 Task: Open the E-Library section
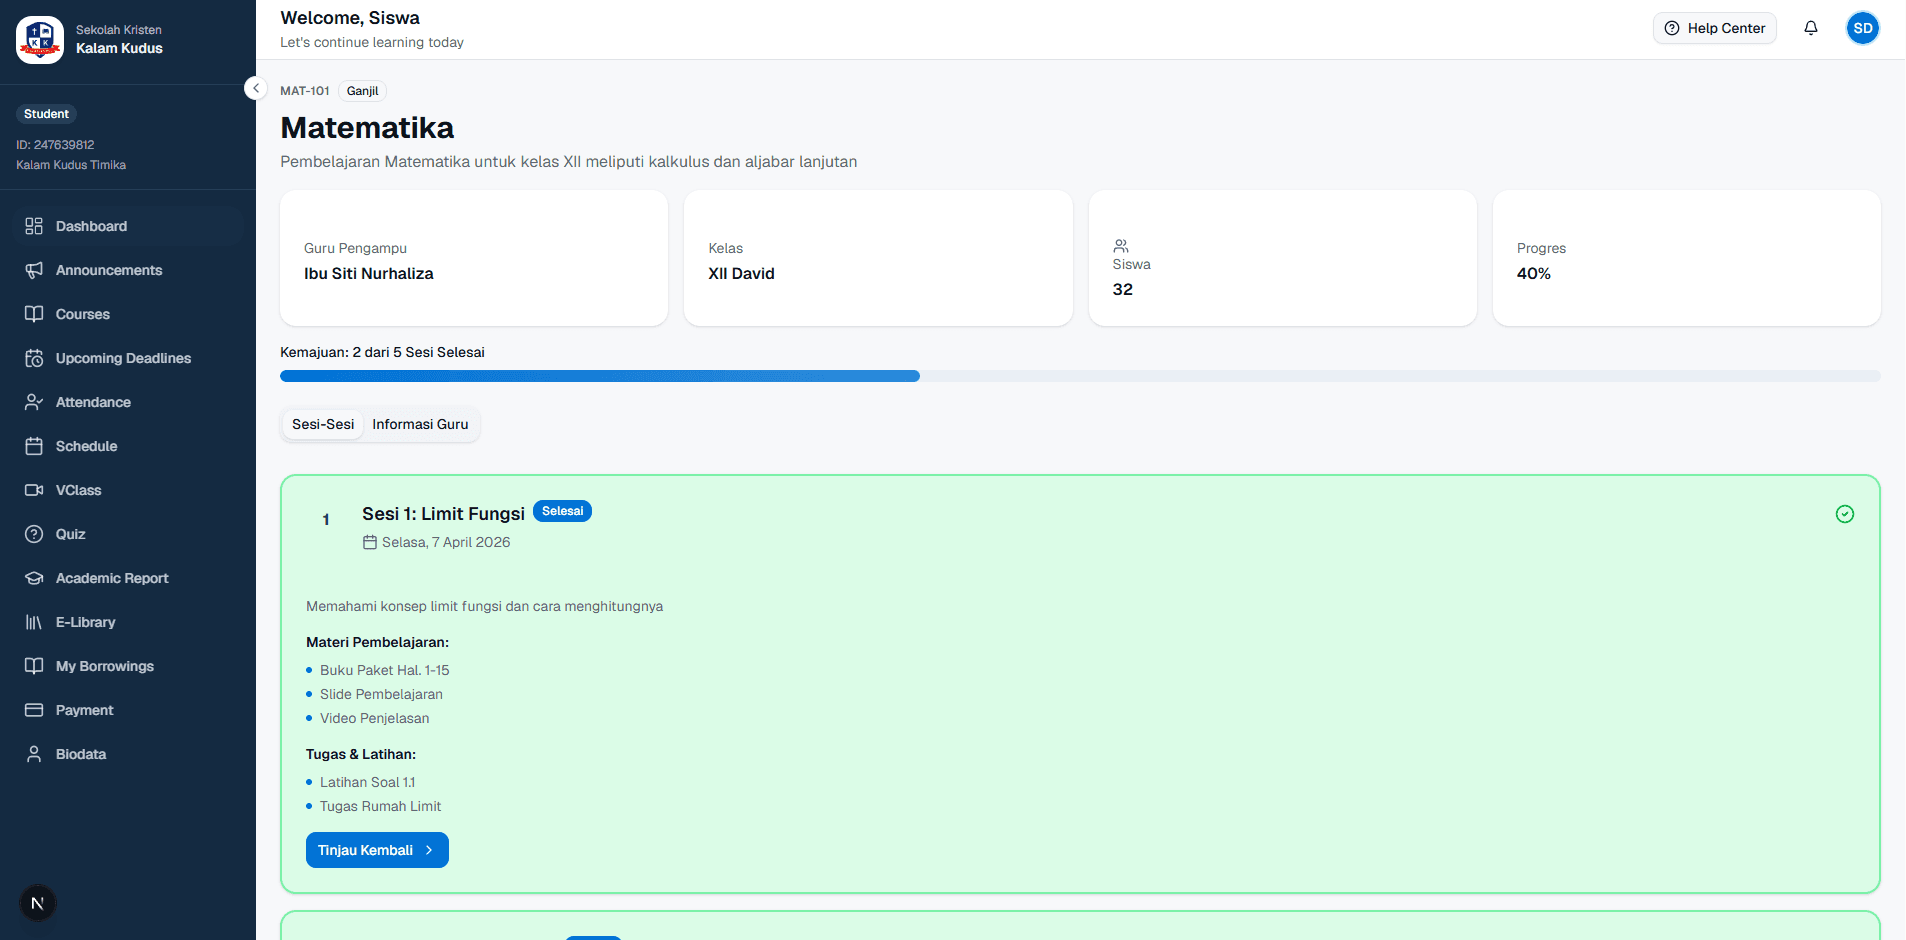pyautogui.click(x=128, y=622)
